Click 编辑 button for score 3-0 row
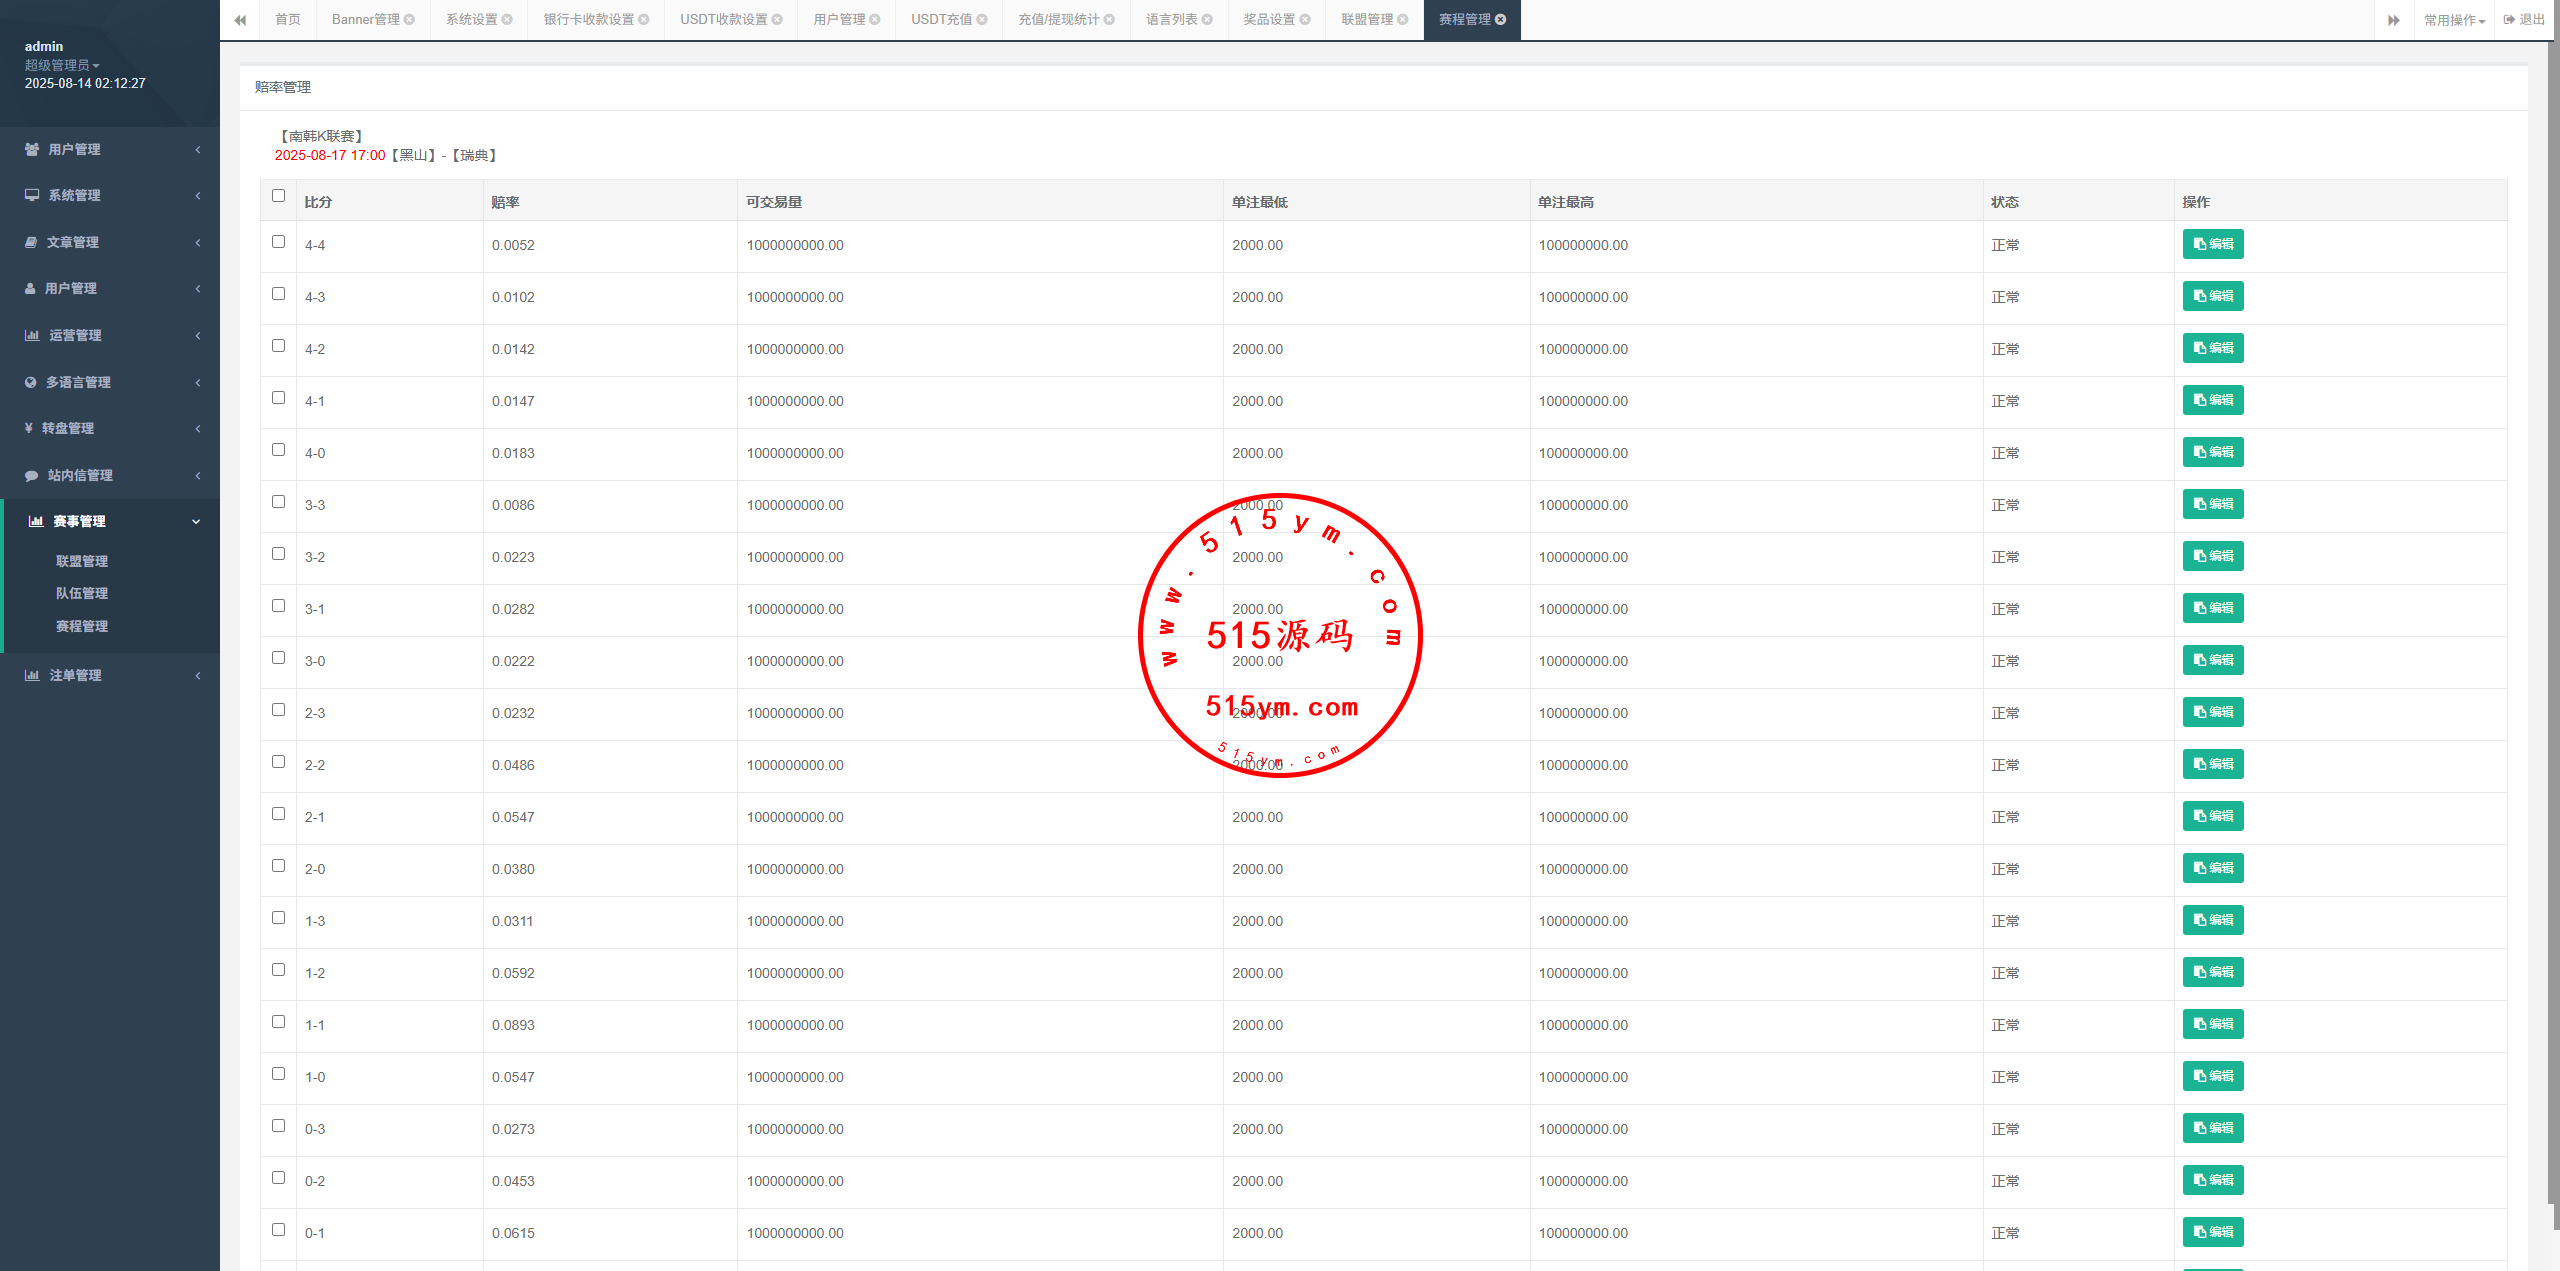 (x=2212, y=660)
